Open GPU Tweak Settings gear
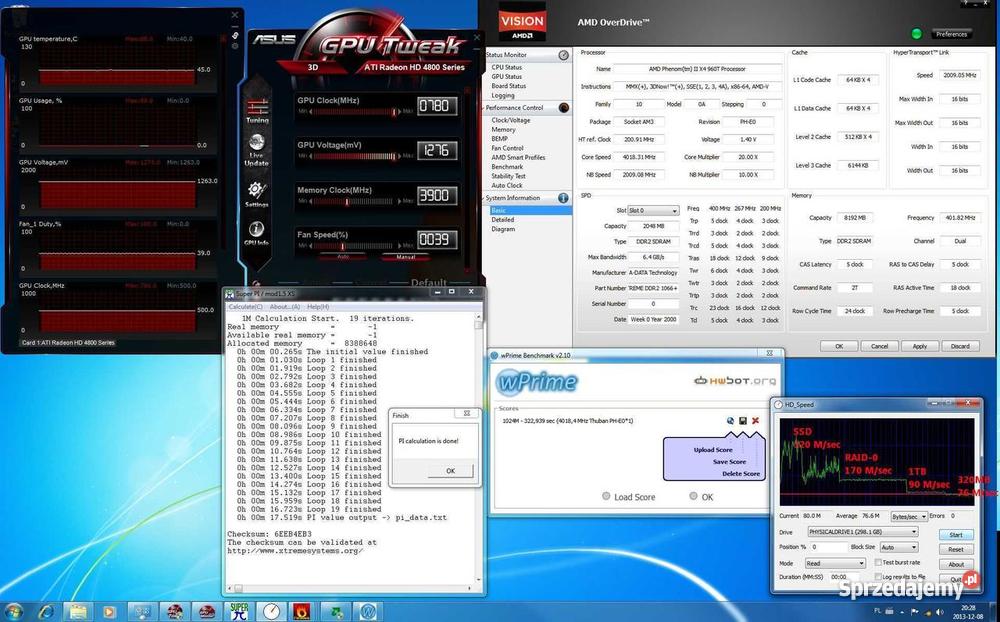Image resolution: width=1000 pixels, height=622 pixels. click(x=256, y=193)
